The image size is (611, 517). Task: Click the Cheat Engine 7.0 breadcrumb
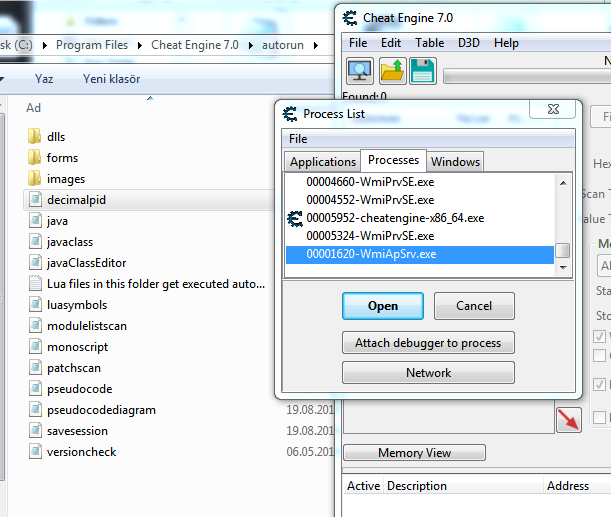[x=195, y=45]
